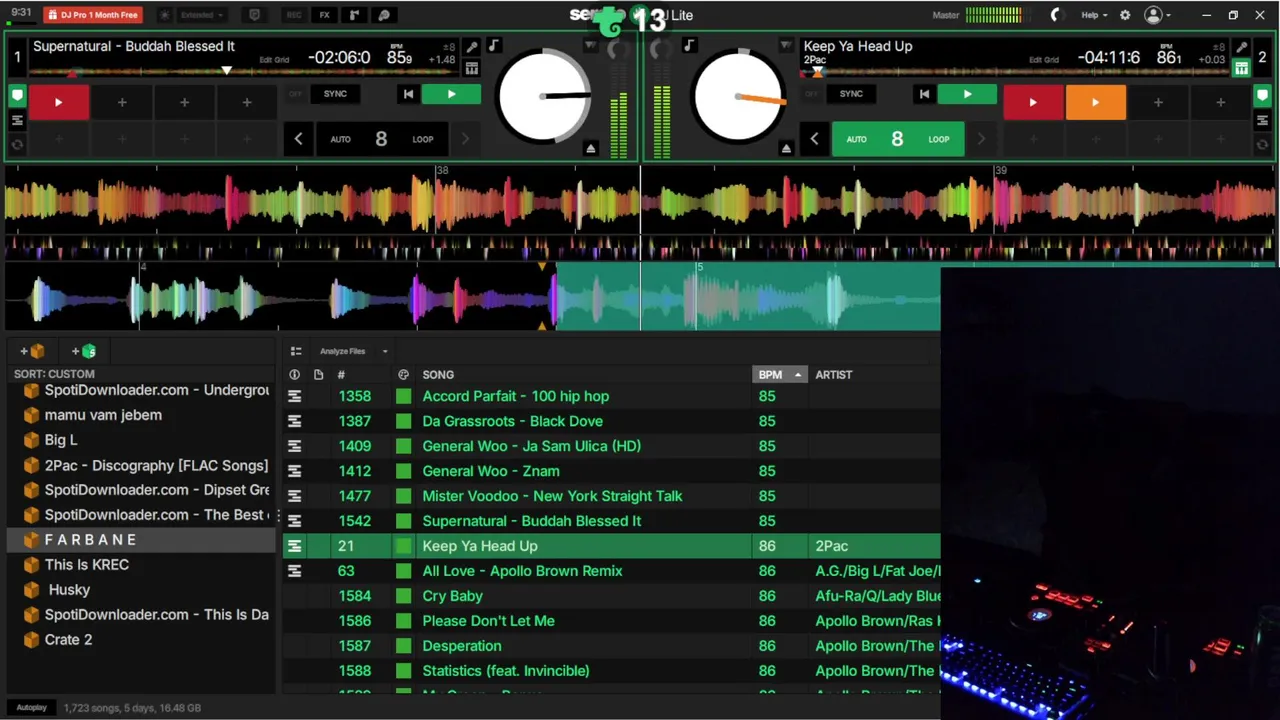Image resolution: width=1280 pixels, height=720 pixels.
Task: Jump to track start on deck 1
Action: (408, 94)
